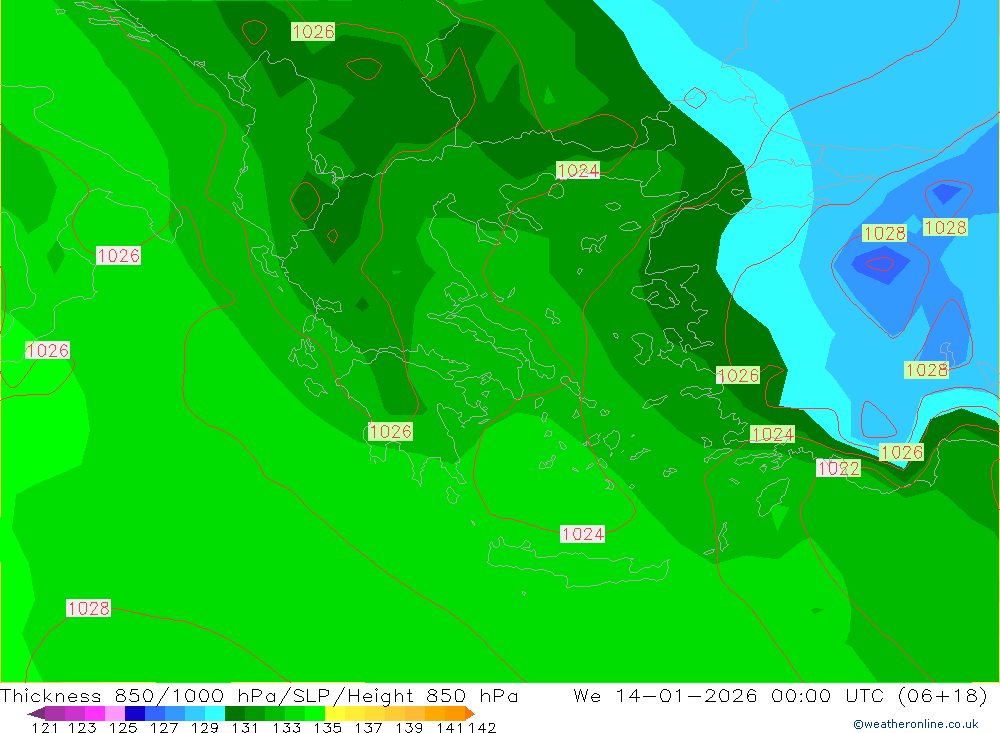Click the forecast date 14-01-2026
The image size is (1000, 733).
(686, 695)
